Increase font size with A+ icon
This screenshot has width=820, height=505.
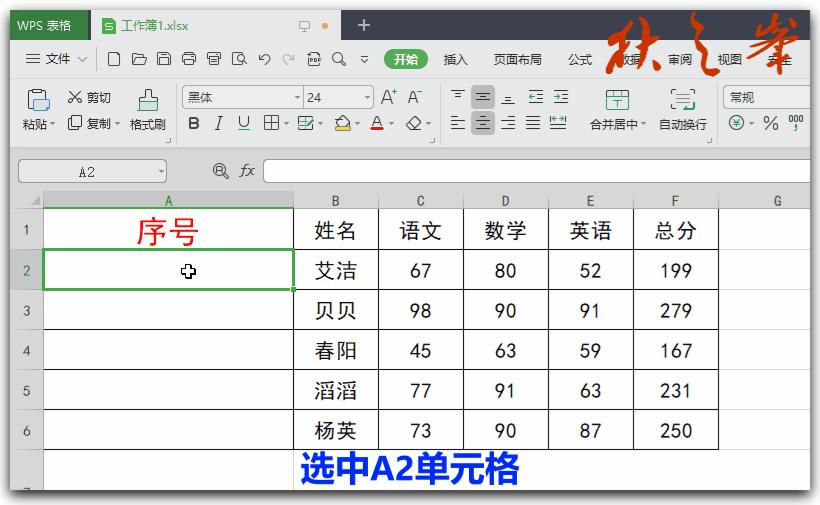click(x=389, y=97)
